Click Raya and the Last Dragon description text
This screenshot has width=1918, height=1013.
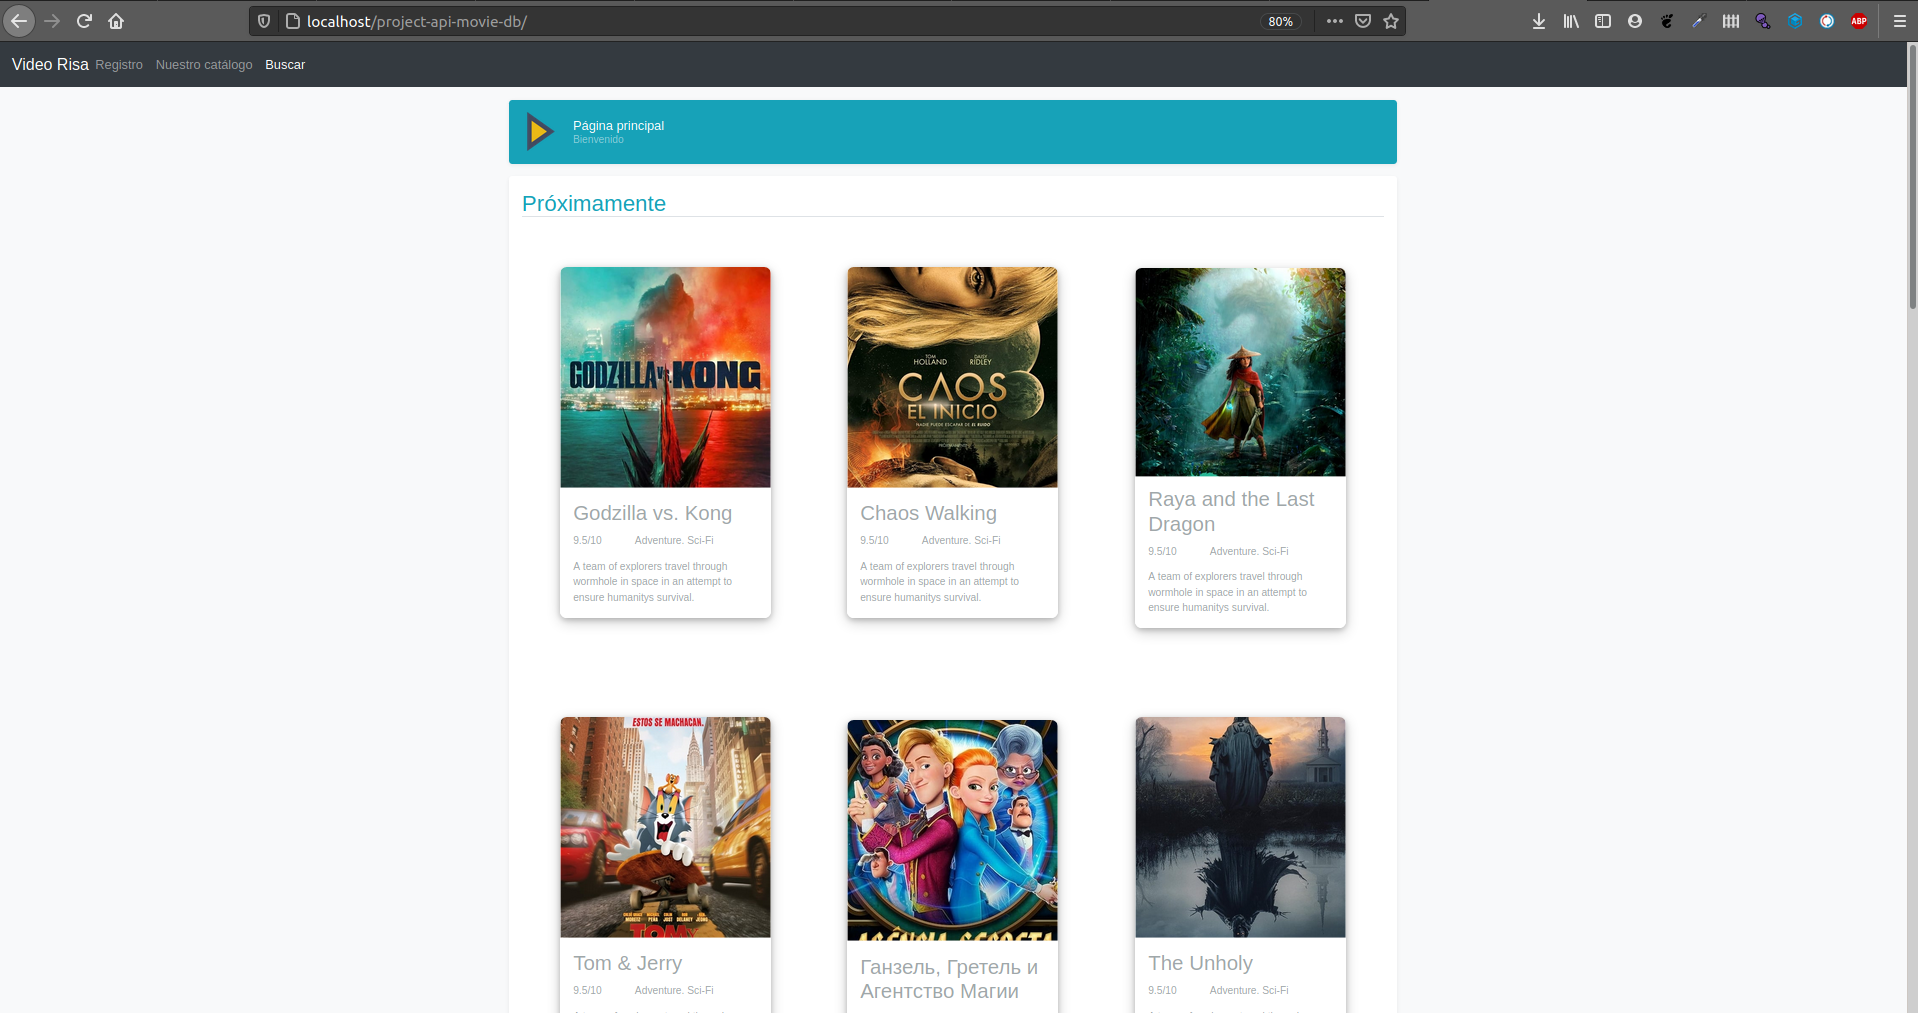(1227, 592)
